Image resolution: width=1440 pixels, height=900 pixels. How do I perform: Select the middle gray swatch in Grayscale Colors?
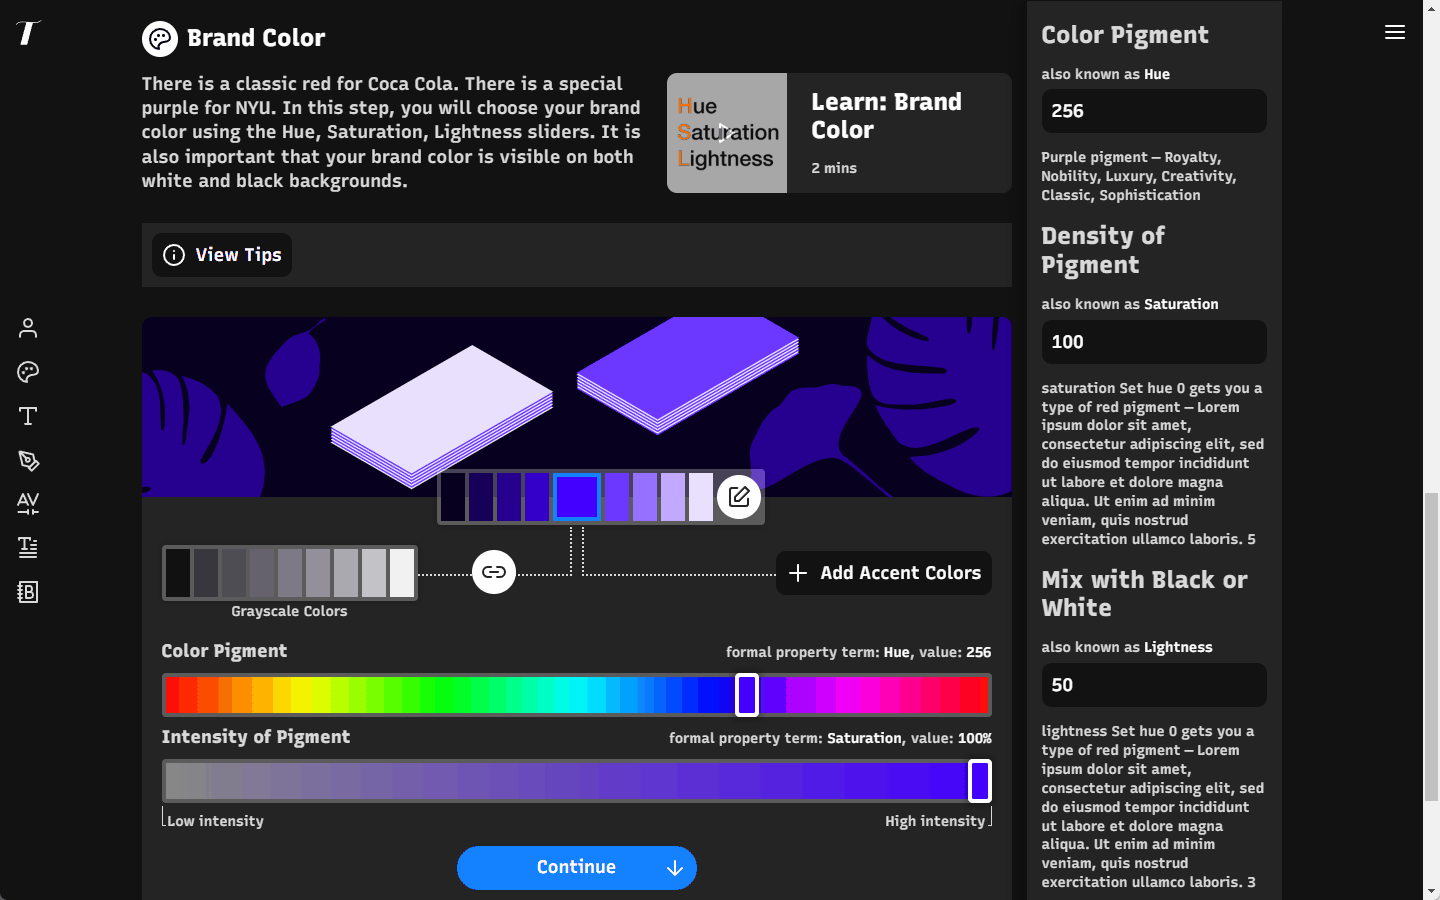(290, 573)
